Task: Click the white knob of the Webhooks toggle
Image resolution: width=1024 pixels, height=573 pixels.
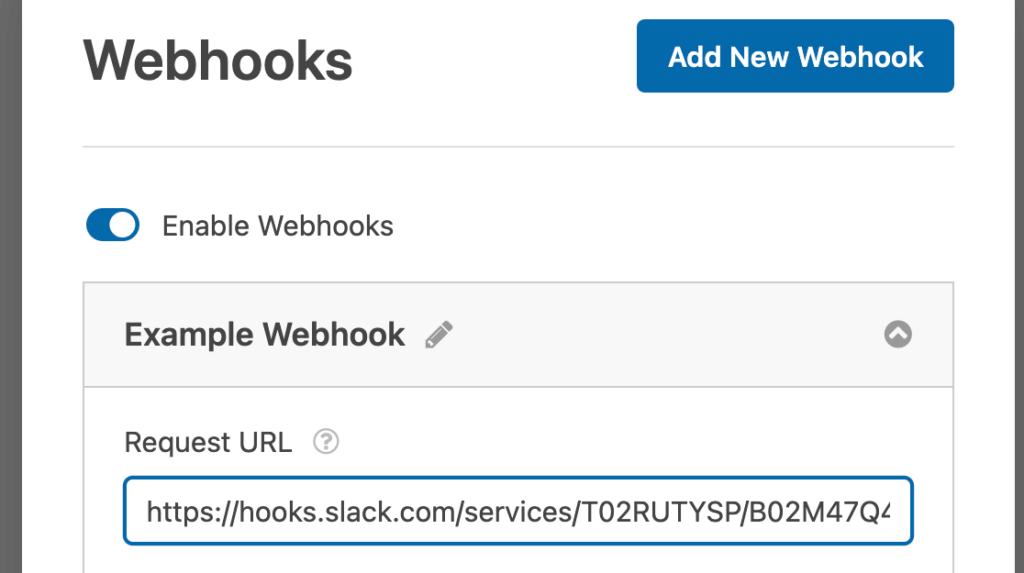Action: click(123, 225)
